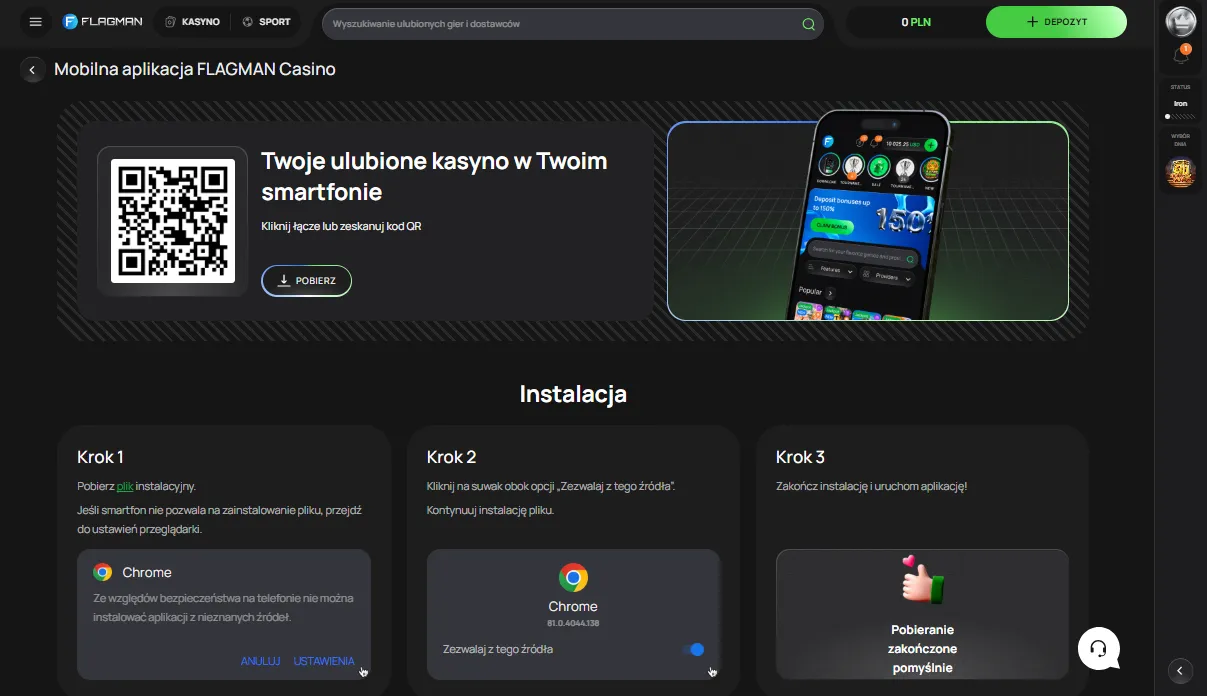Open the 'Wybór dnia' game thumbnail
1207x696 pixels.
(1181, 172)
